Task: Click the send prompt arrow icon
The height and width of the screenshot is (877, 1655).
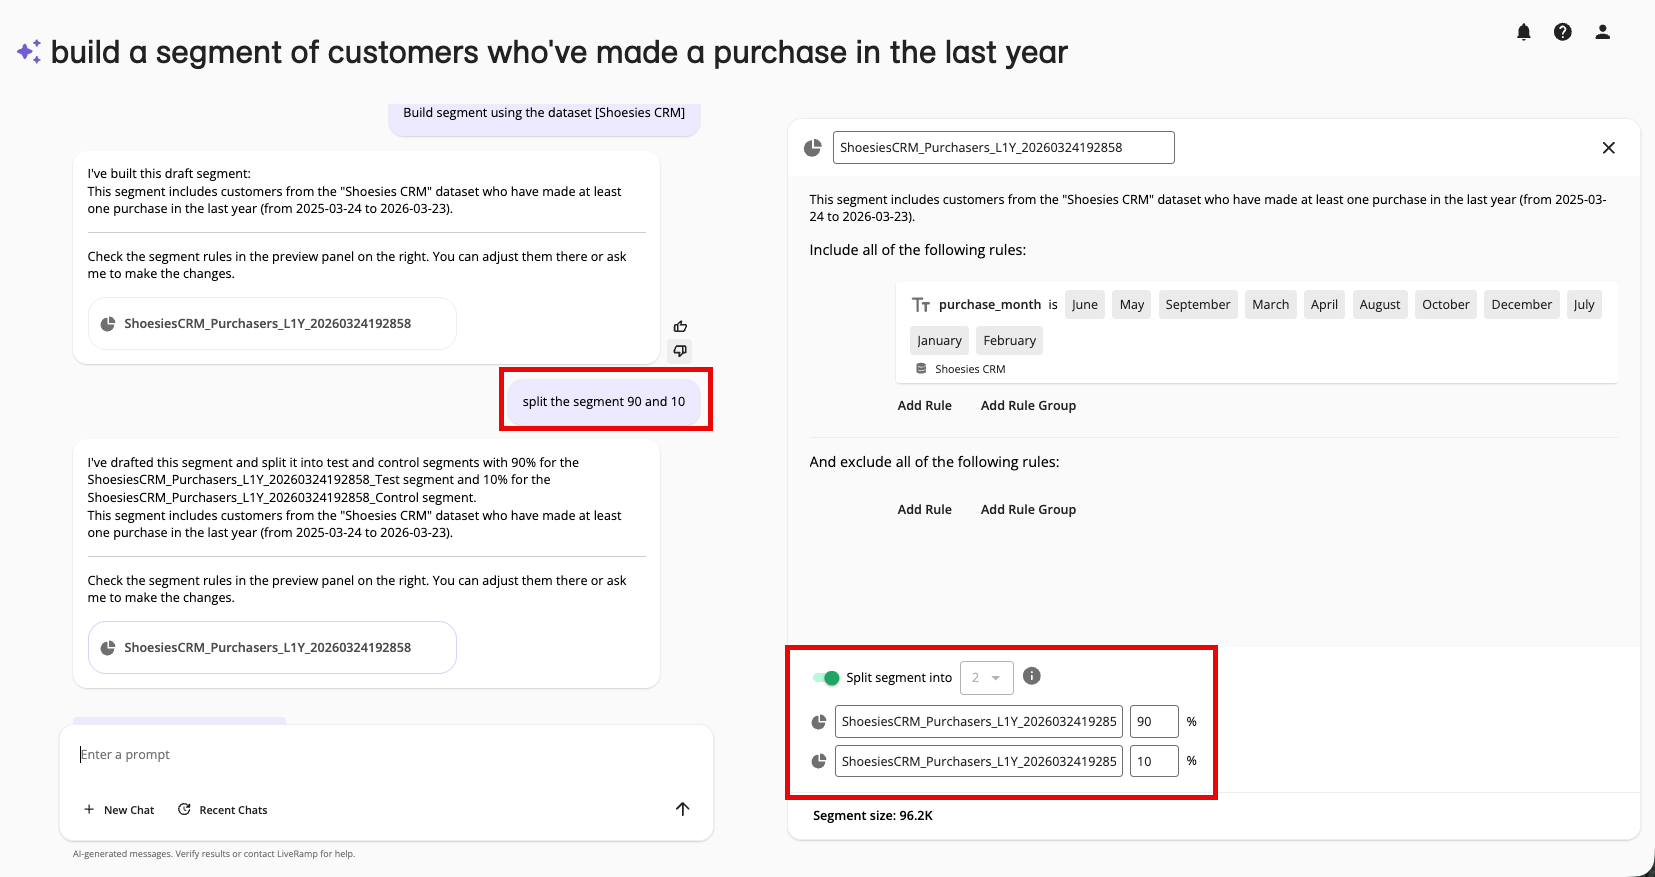Action: coord(682,809)
